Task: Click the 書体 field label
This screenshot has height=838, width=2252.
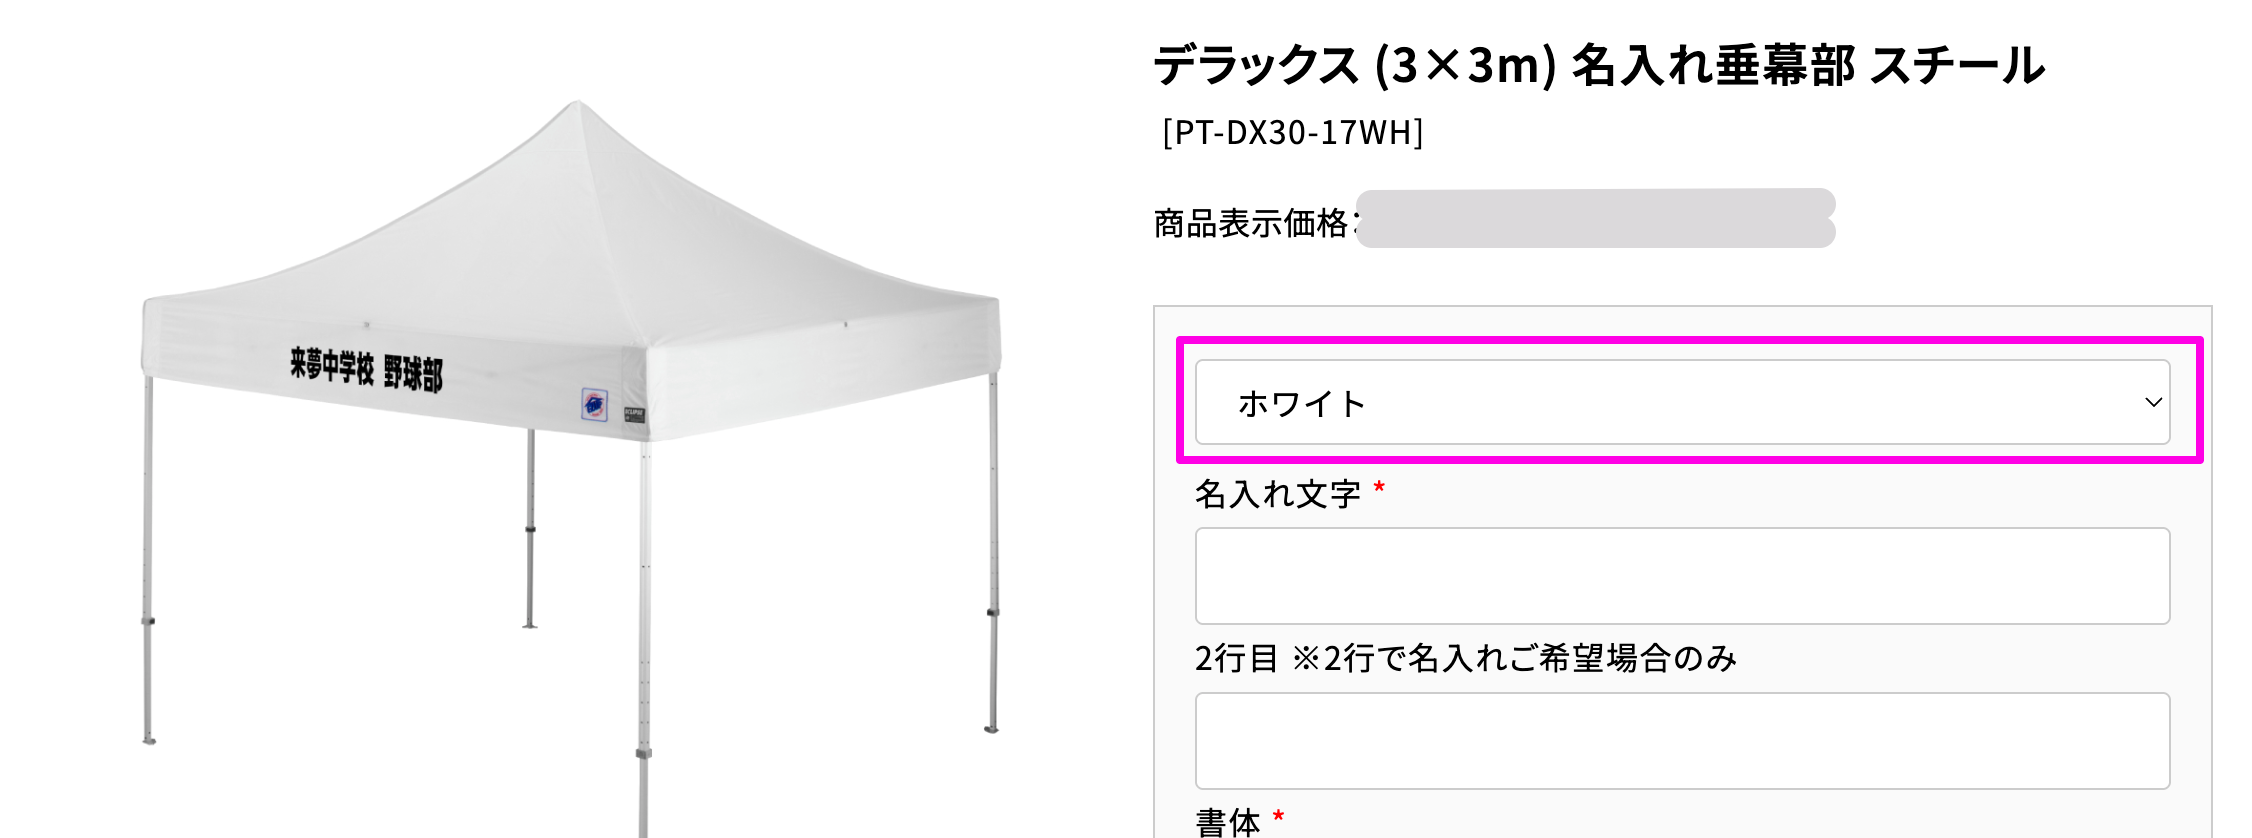Action: (x=1227, y=822)
